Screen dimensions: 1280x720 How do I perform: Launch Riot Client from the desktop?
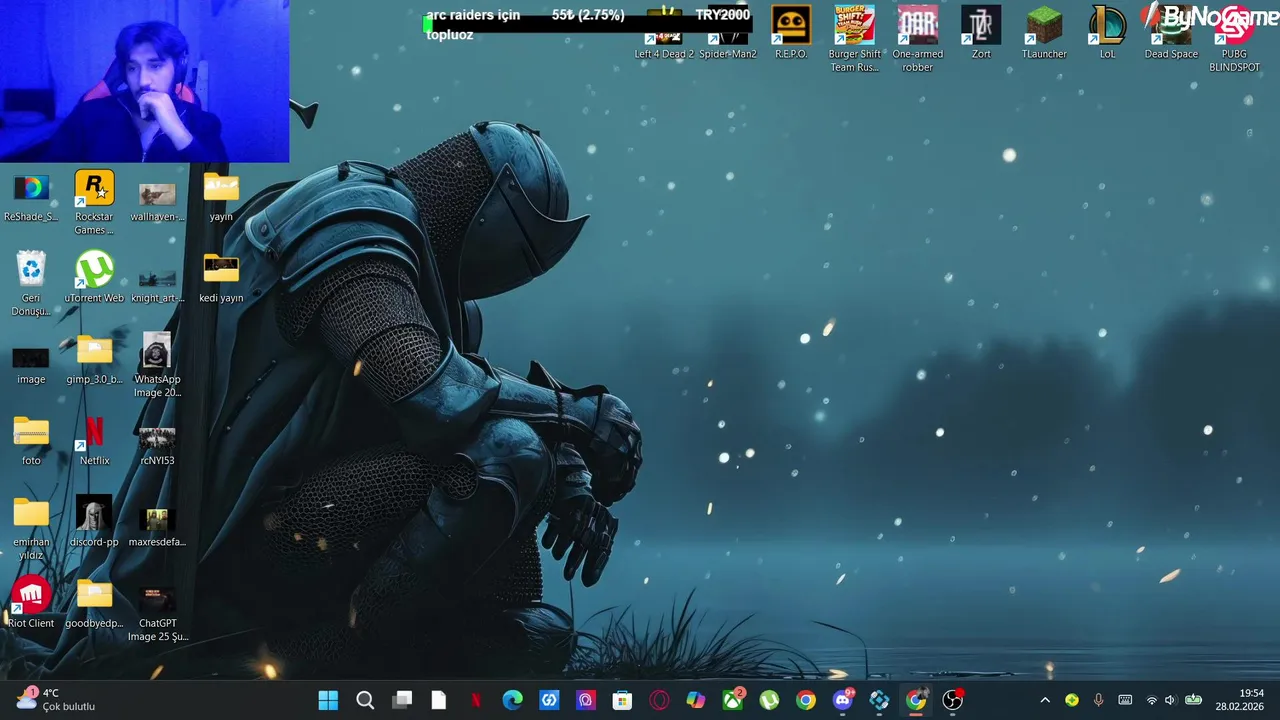(31, 603)
